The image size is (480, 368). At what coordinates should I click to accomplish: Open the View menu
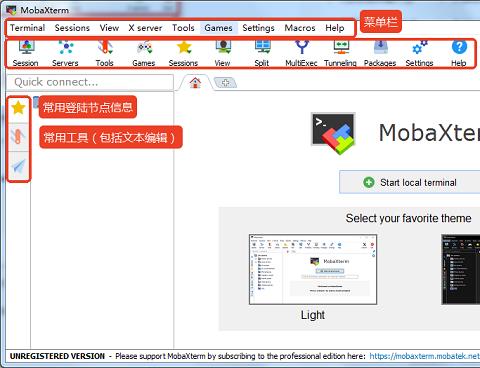click(109, 28)
